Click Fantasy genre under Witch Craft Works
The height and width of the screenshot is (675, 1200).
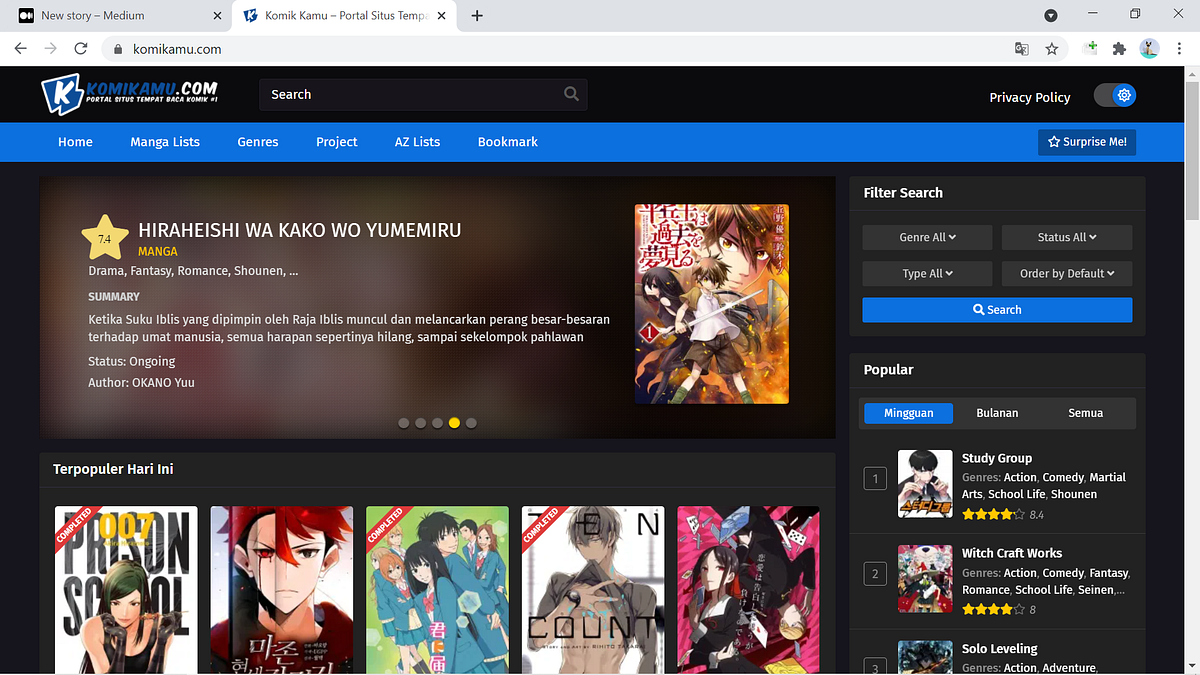point(1108,573)
